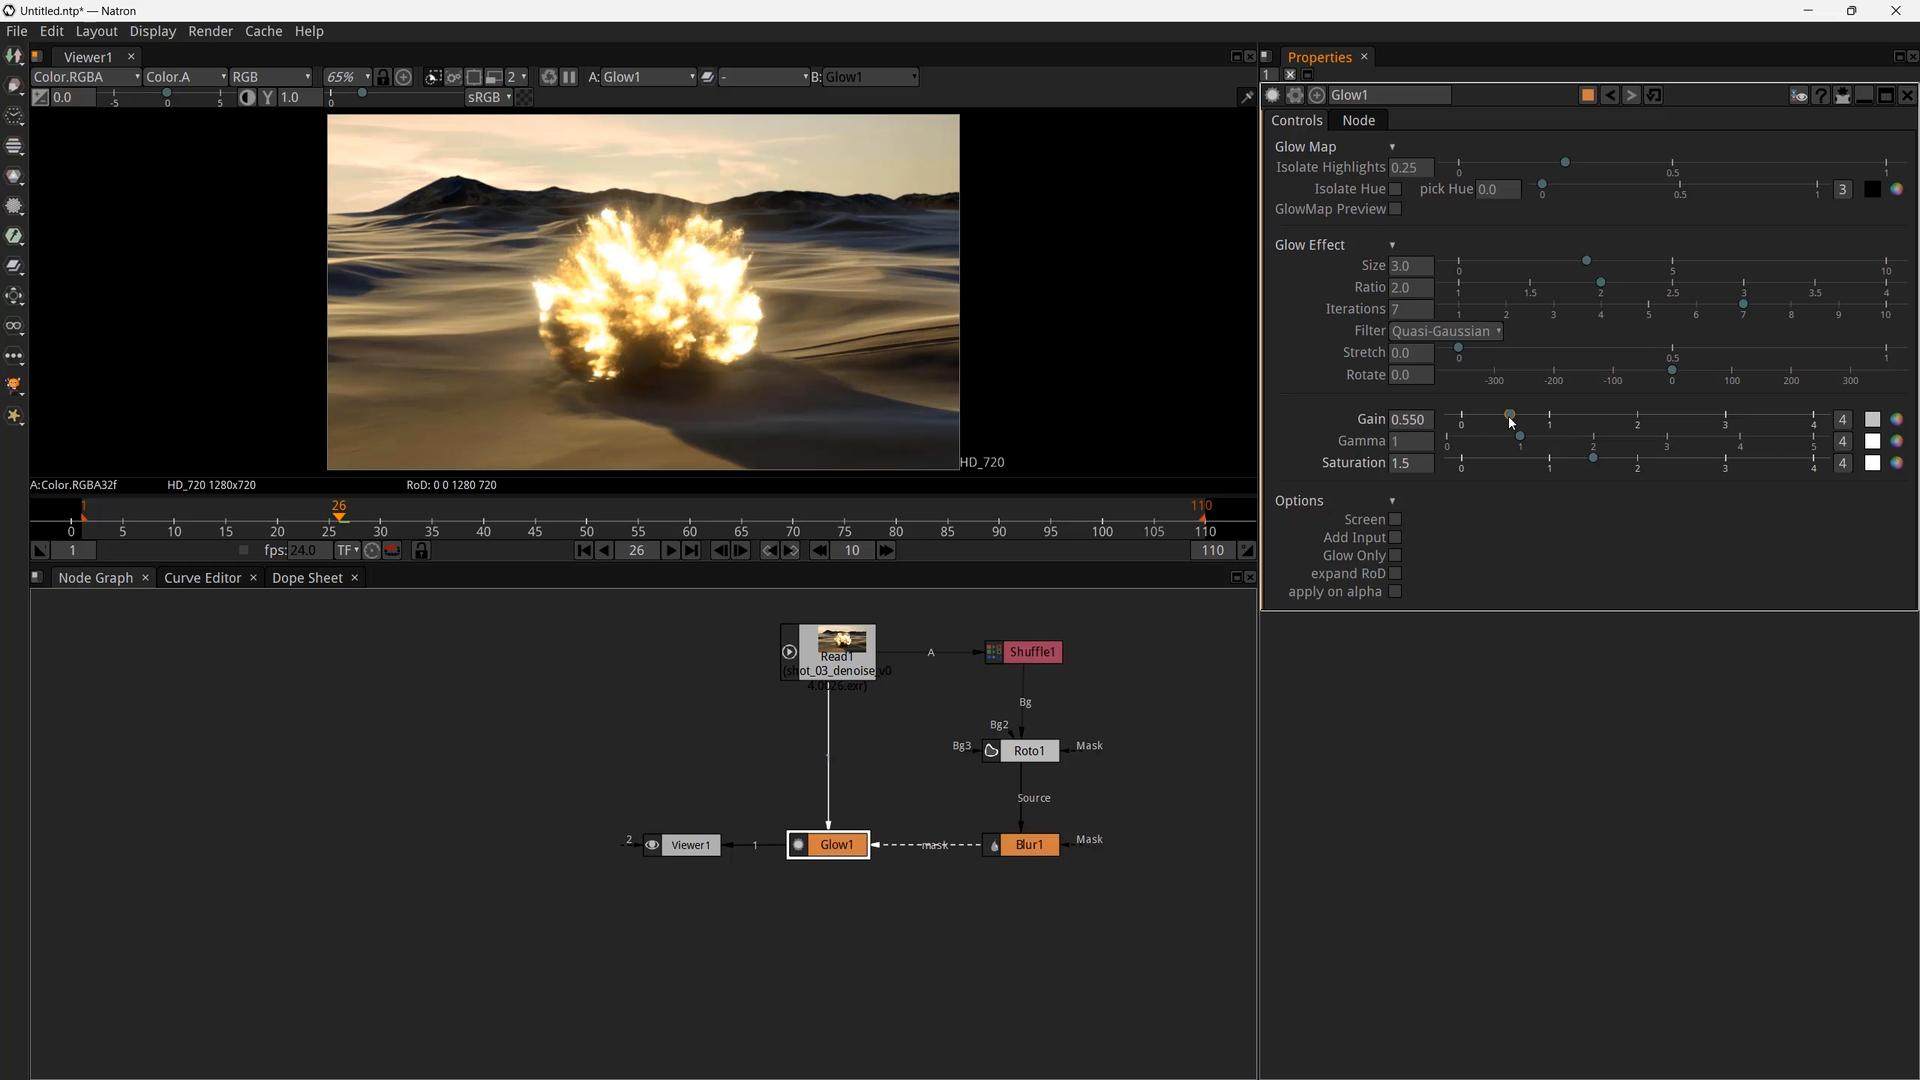Image resolution: width=1920 pixels, height=1080 pixels.
Task: Open the sRGB colorspace dropdown
Action: coord(489,97)
